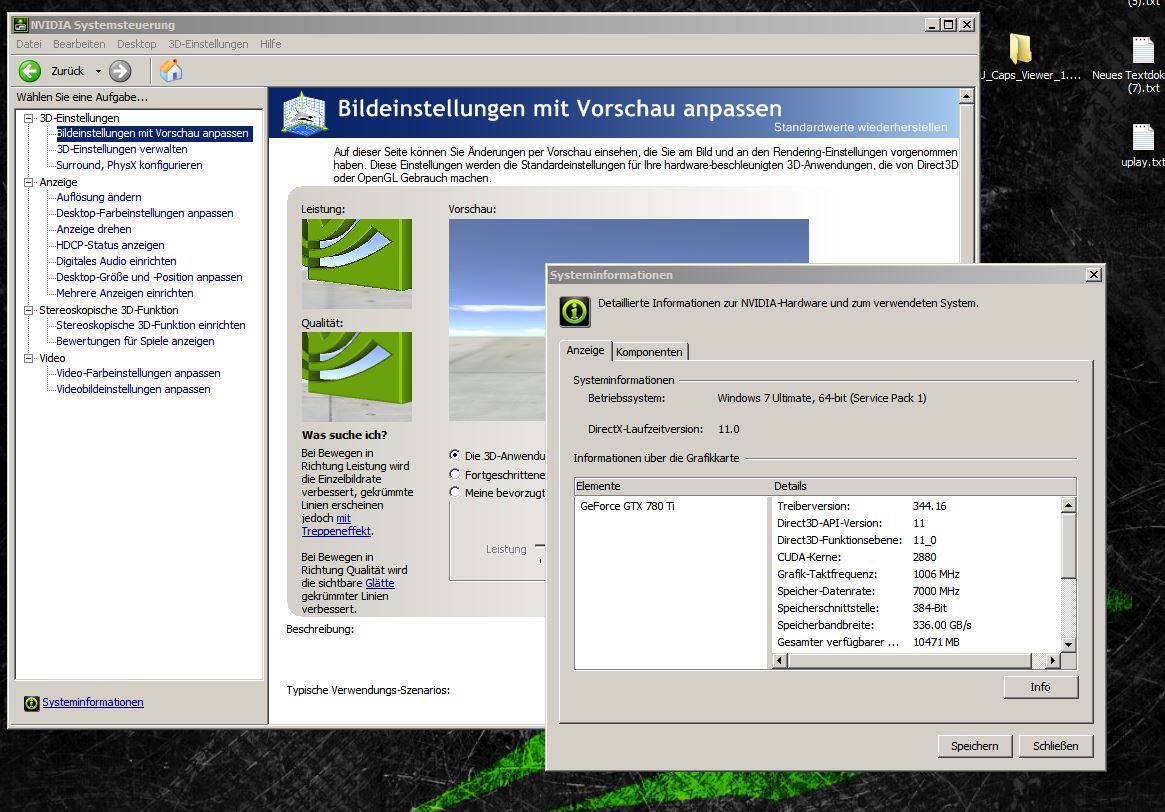This screenshot has width=1165, height=812.
Task: Open 'Desktop-Farbeinstellungen anpassen' tree item
Action: pyautogui.click(x=145, y=213)
